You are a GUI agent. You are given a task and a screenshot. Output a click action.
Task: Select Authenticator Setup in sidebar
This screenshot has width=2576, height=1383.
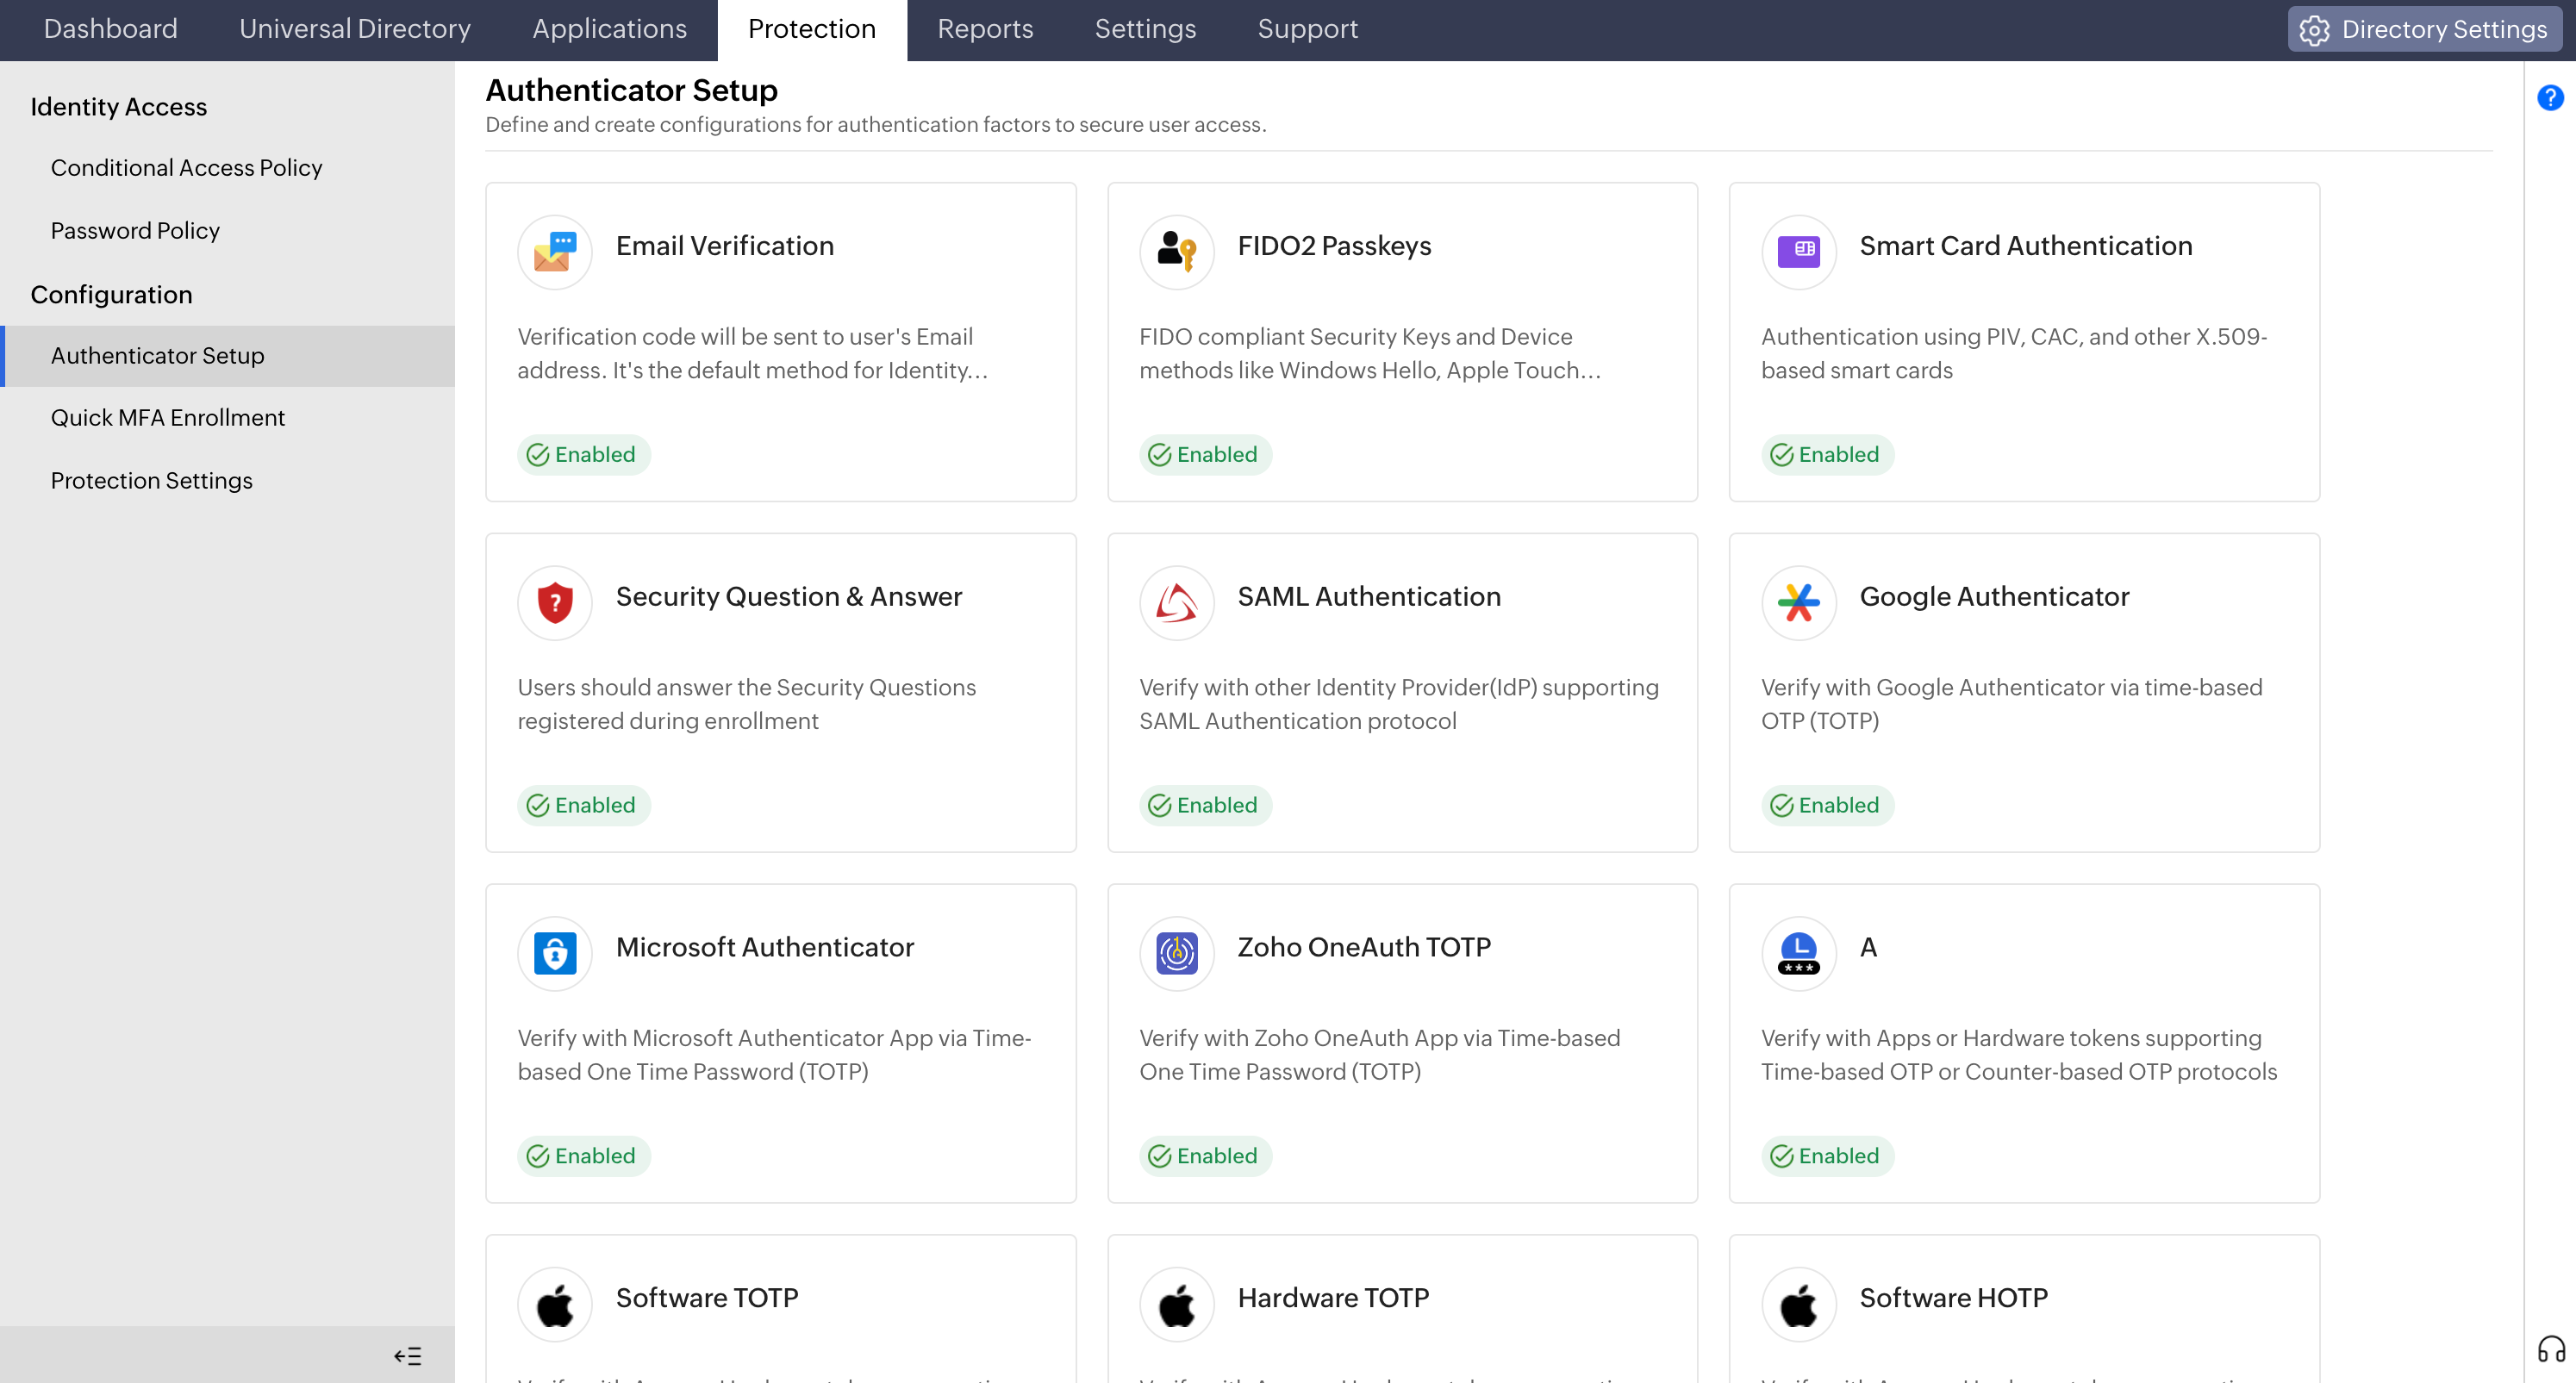tap(227, 356)
